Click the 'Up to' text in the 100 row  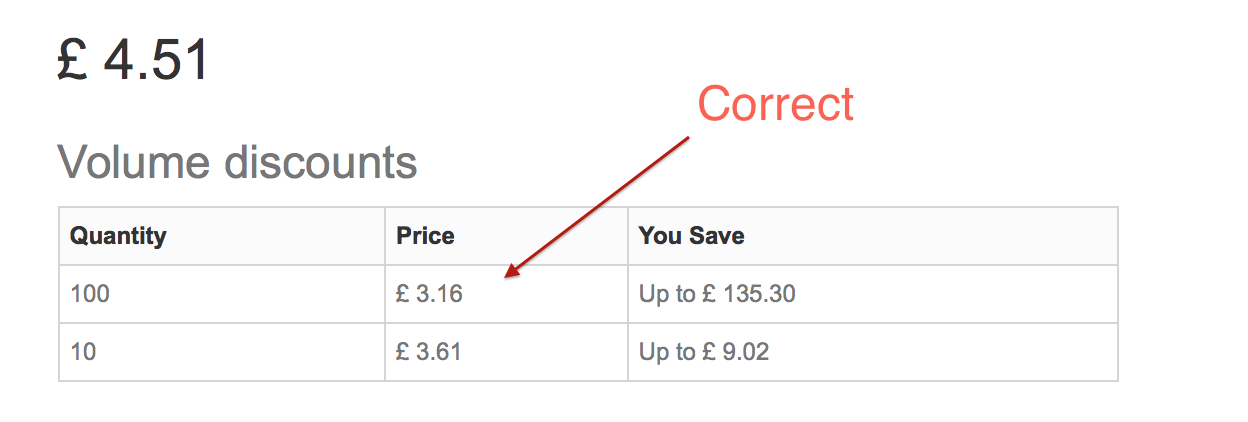[x=667, y=294]
